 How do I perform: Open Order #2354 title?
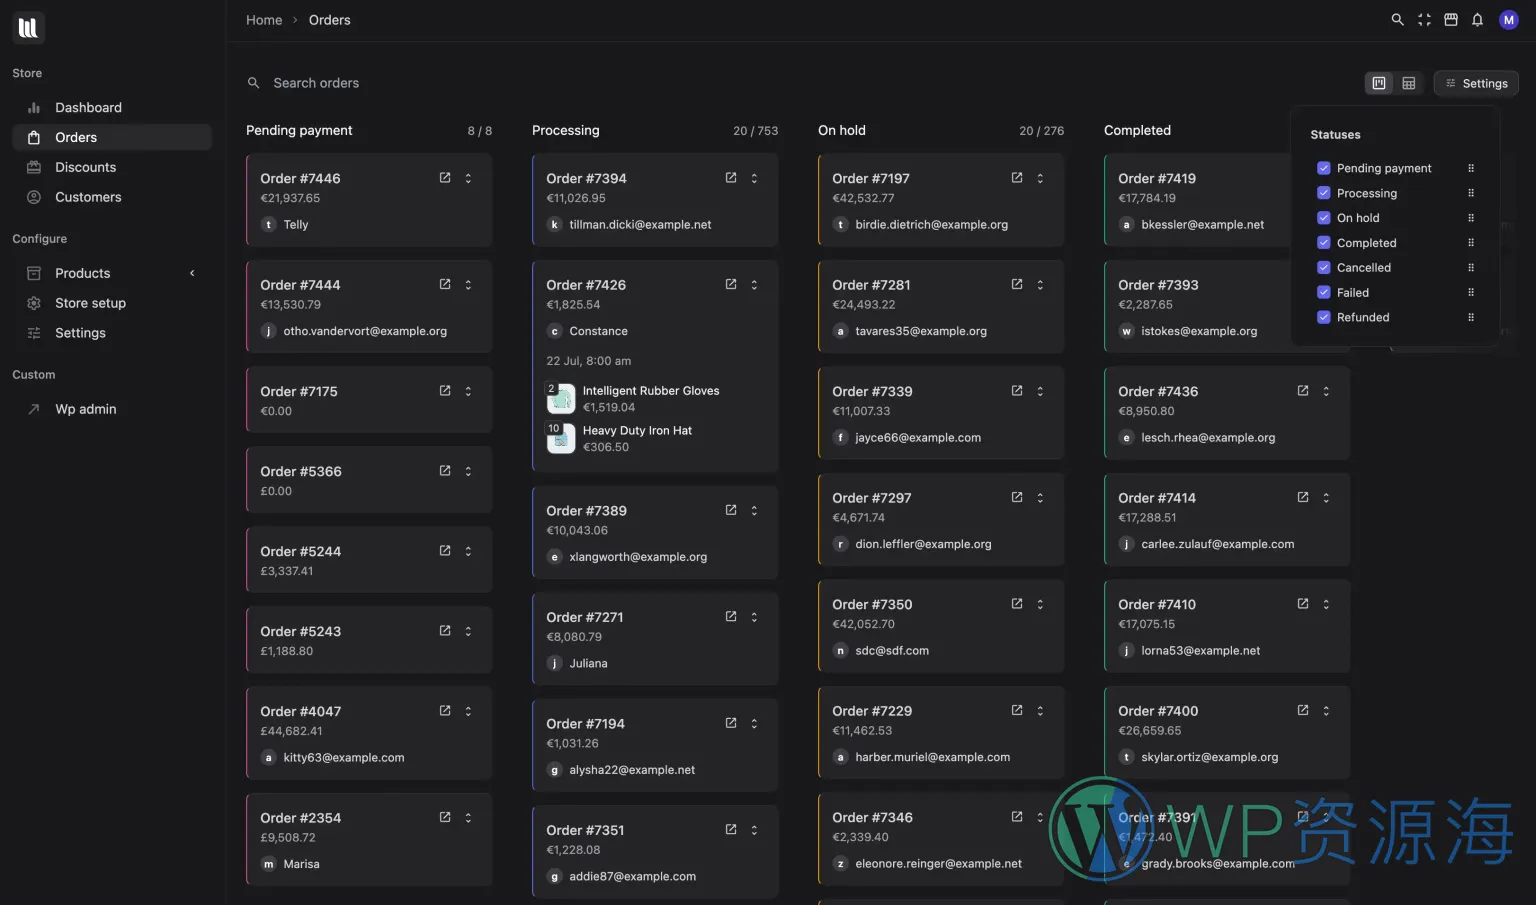[301, 818]
